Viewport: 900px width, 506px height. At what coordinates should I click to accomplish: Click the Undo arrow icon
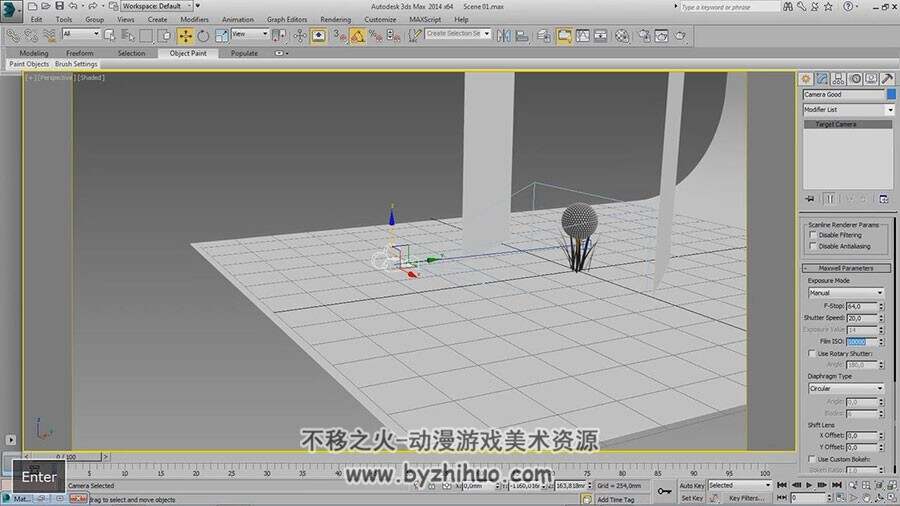[x=73, y=6]
